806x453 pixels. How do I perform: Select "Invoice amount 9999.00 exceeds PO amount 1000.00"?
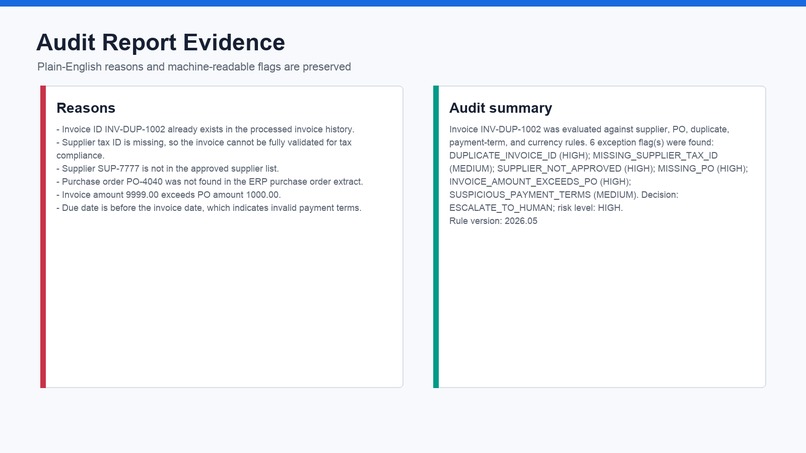click(169, 195)
